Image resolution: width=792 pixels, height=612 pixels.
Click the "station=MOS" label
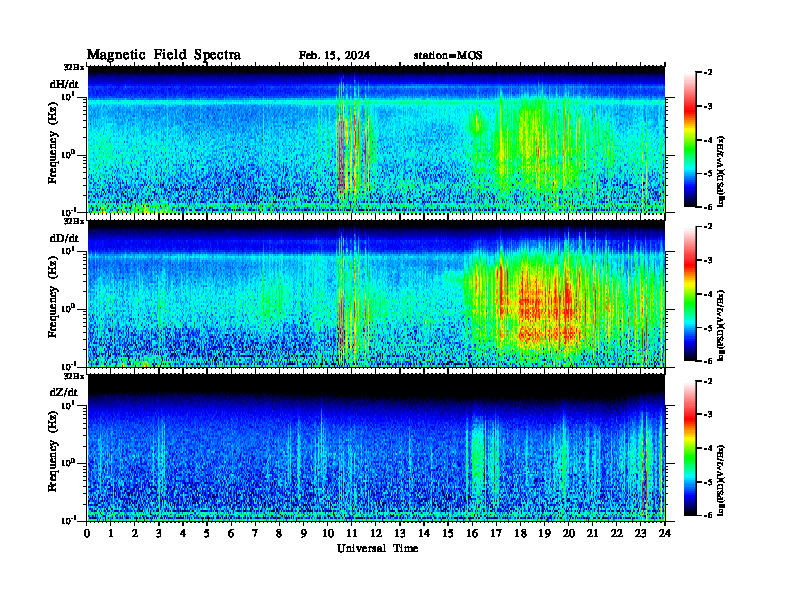448,56
